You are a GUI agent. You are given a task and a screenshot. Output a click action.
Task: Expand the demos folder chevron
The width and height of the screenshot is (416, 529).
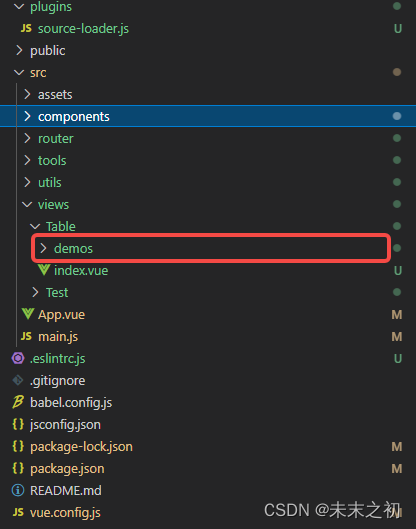(43, 248)
